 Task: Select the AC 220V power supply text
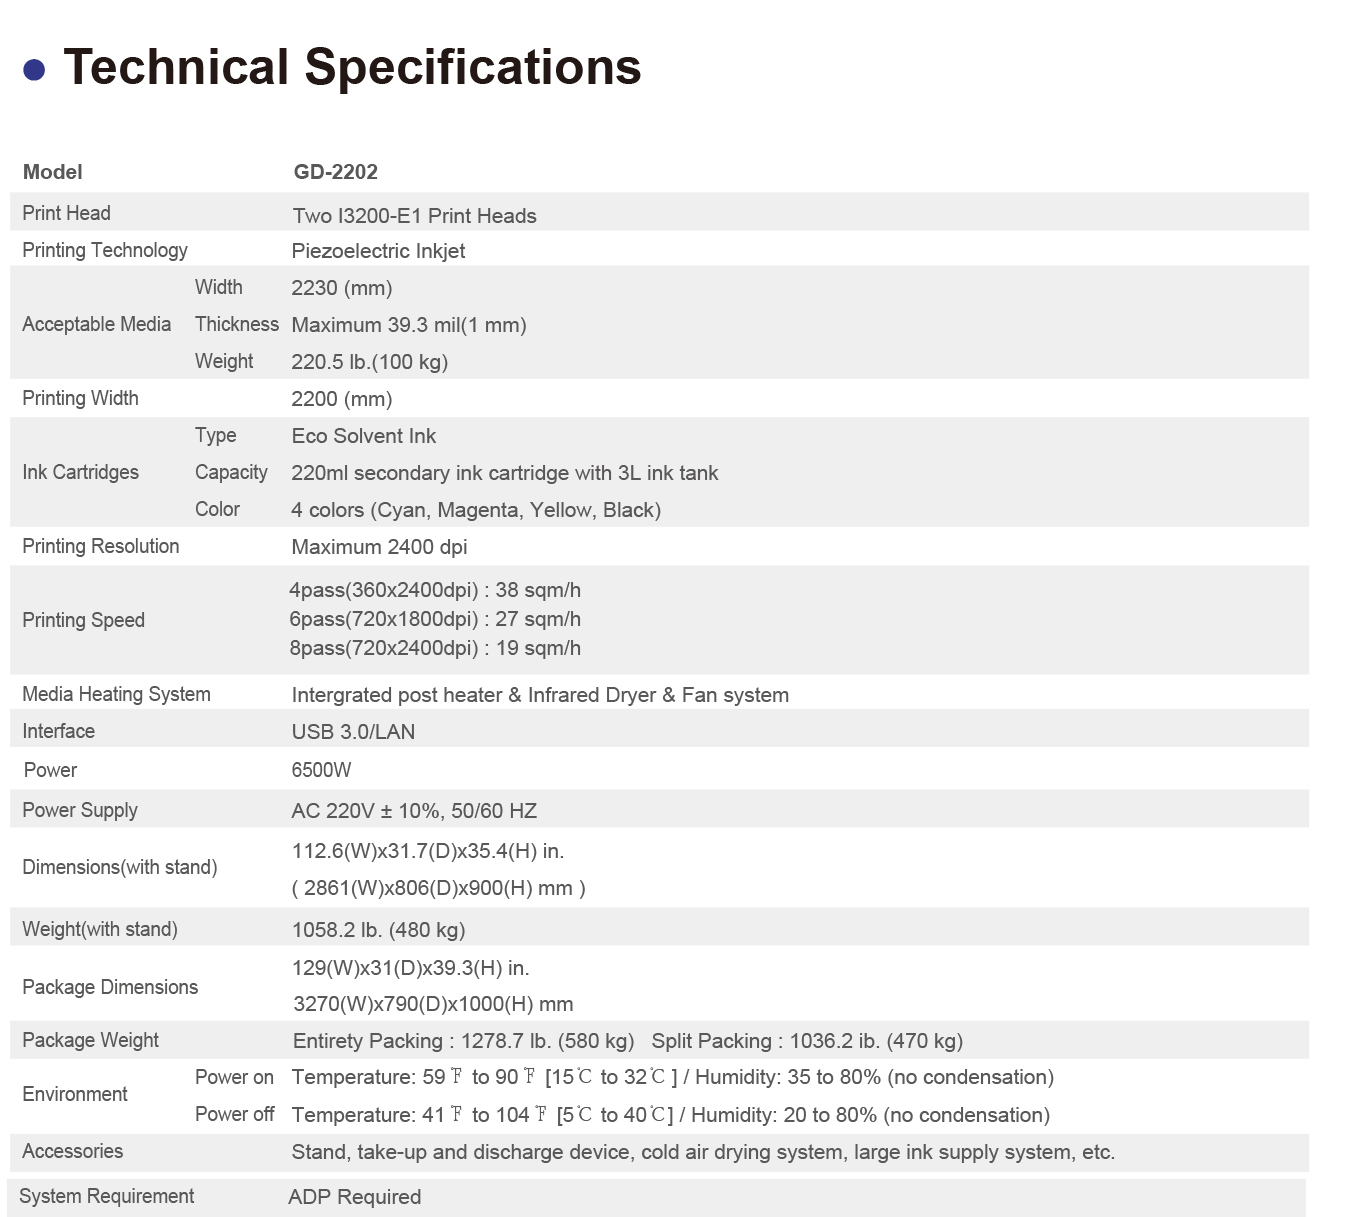click(x=414, y=811)
